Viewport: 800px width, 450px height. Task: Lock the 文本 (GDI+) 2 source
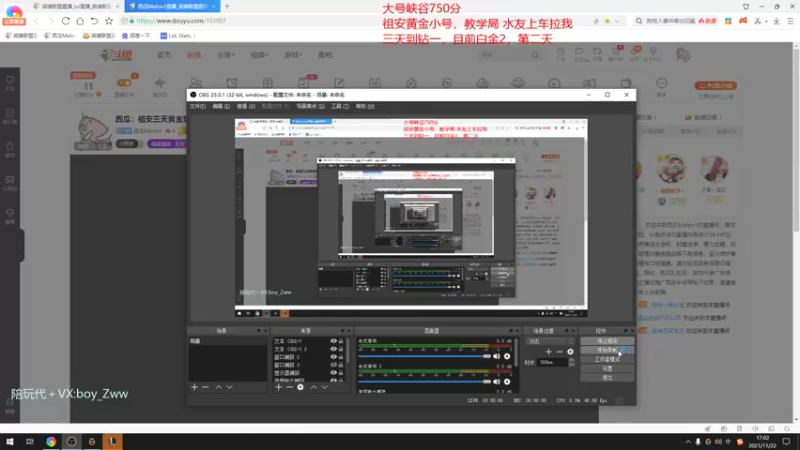click(x=341, y=349)
